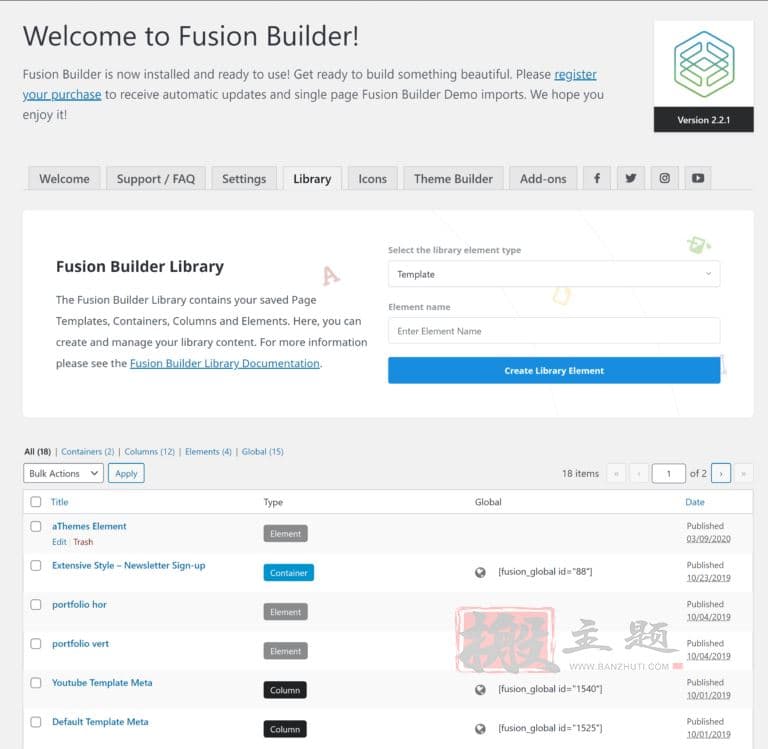Open Fusion Builder Library Documentation link
This screenshot has height=749, width=768.
pyautogui.click(x=224, y=363)
